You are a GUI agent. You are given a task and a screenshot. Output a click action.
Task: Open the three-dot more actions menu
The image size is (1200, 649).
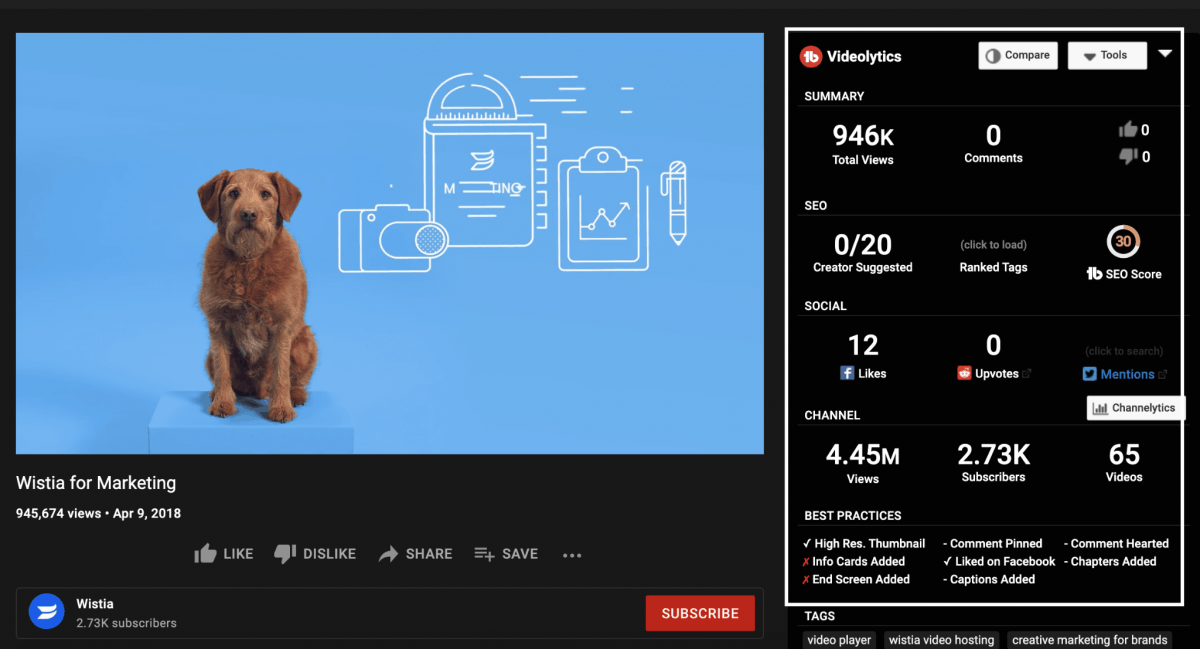tap(572, 555)
